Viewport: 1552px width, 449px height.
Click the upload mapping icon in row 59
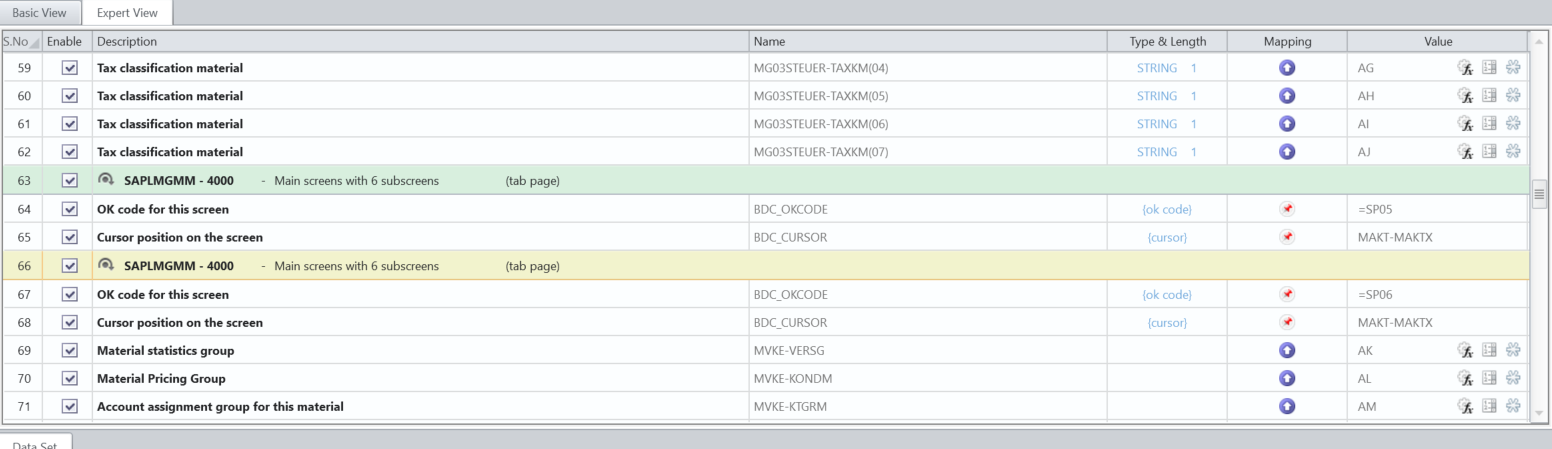(x=1287, y=68)
